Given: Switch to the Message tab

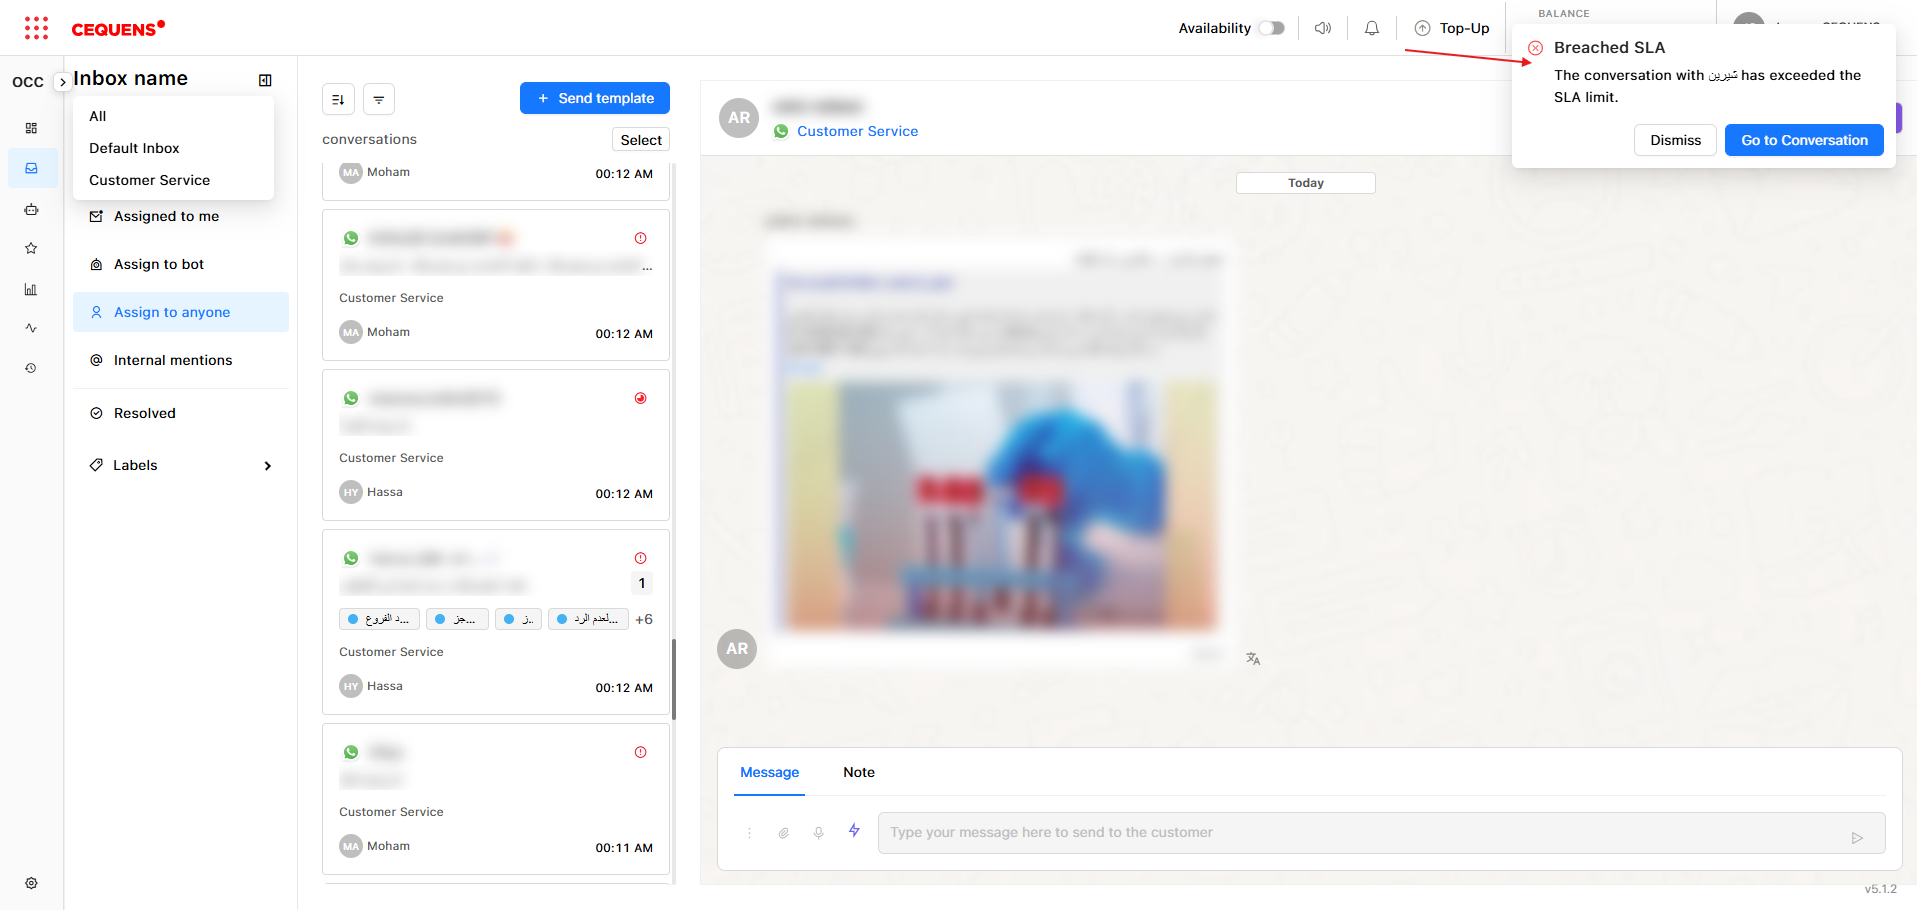Looking at the screenshot, I should (x=769, y=772).
